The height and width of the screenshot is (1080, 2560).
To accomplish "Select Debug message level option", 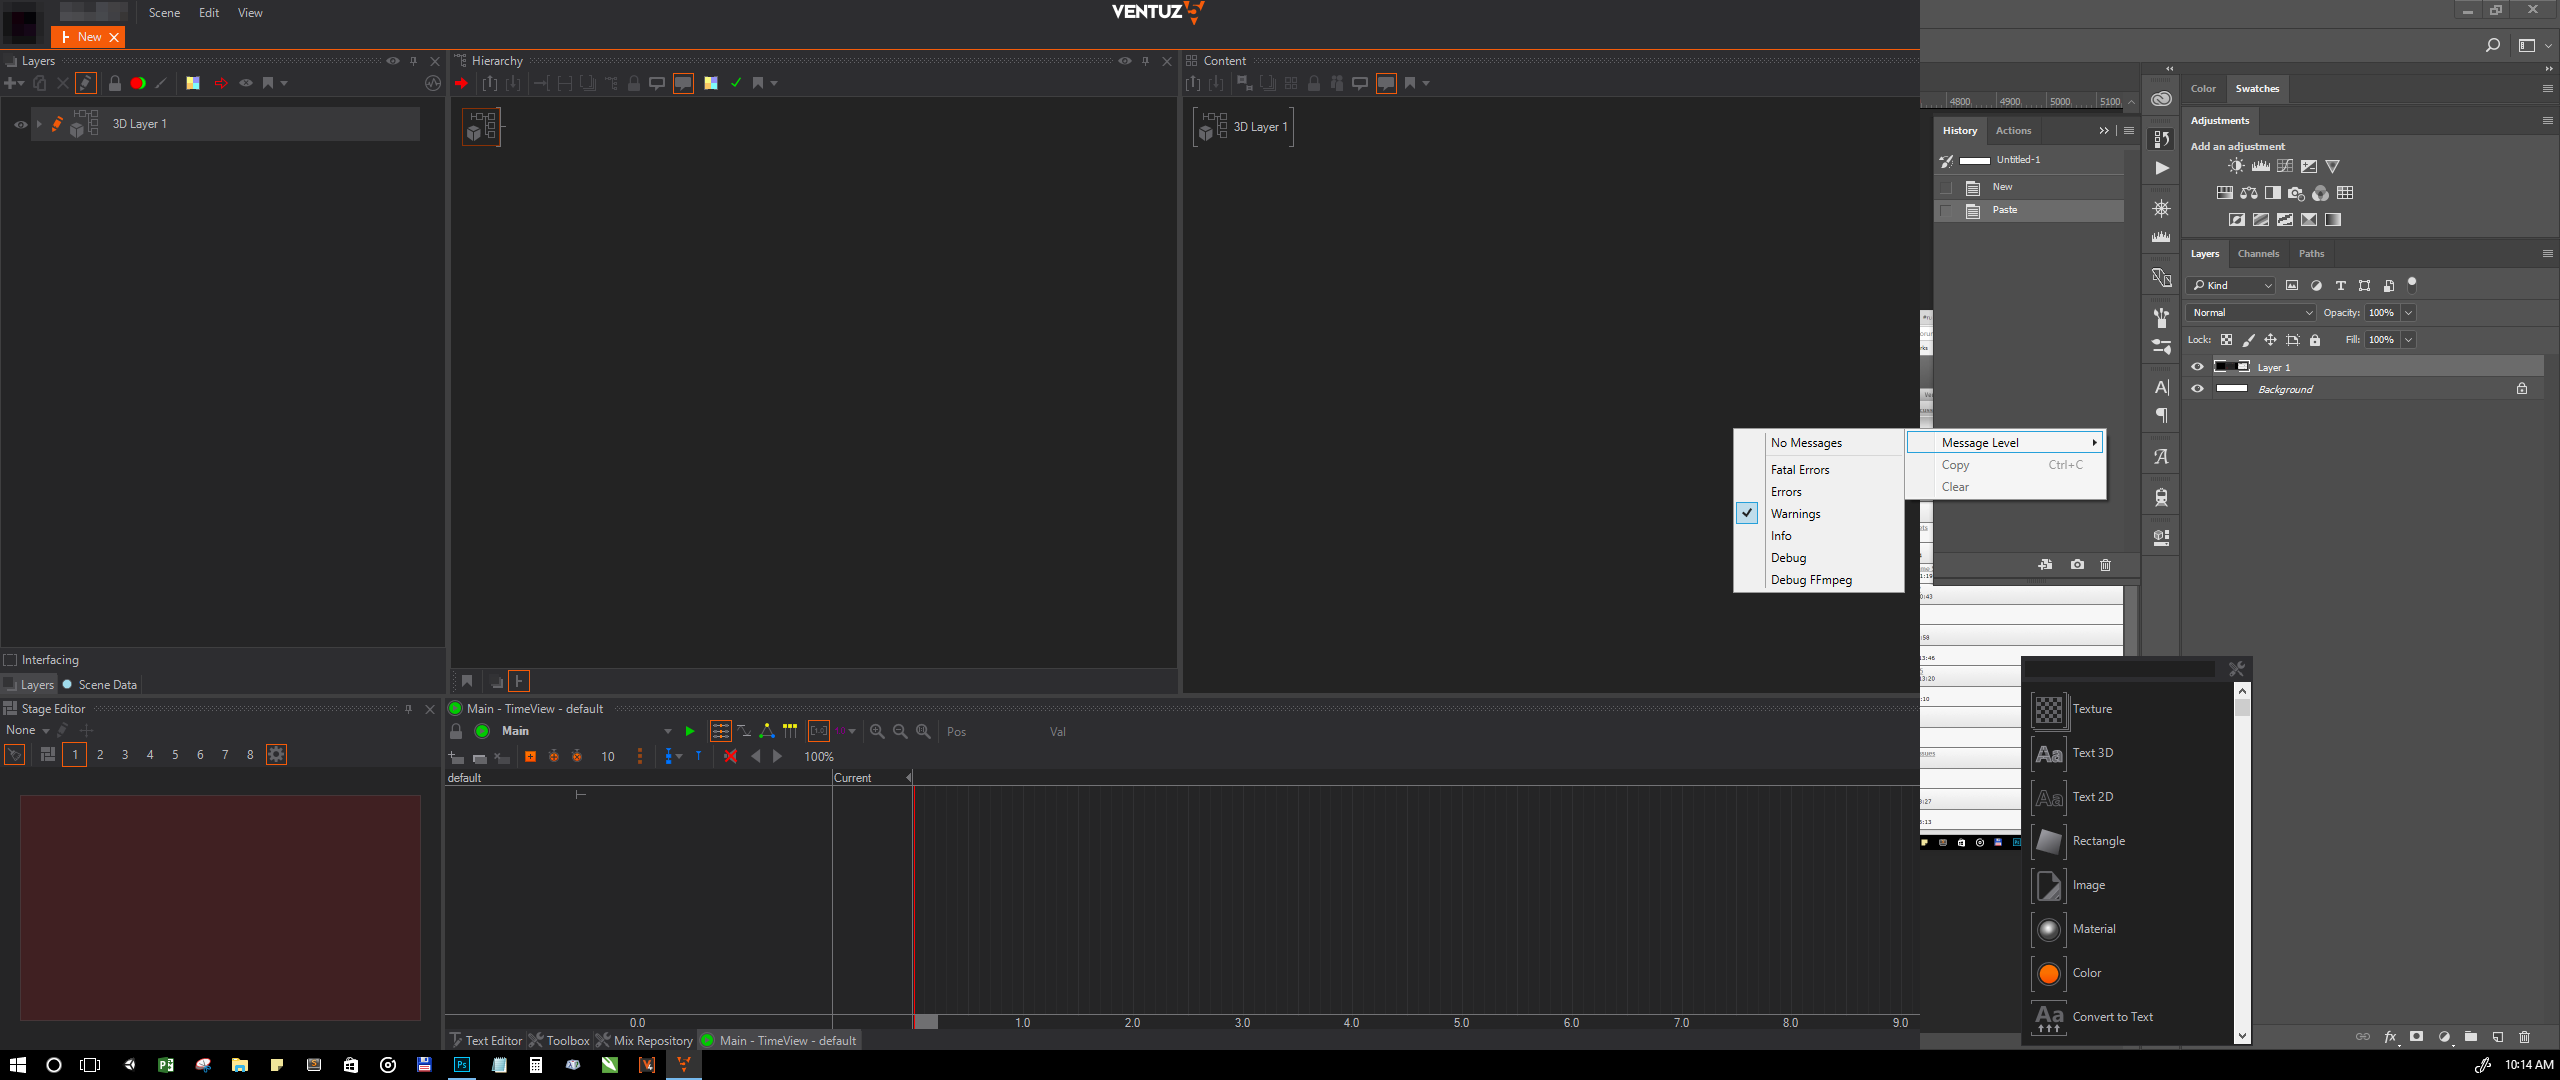I will point(1788,558).
